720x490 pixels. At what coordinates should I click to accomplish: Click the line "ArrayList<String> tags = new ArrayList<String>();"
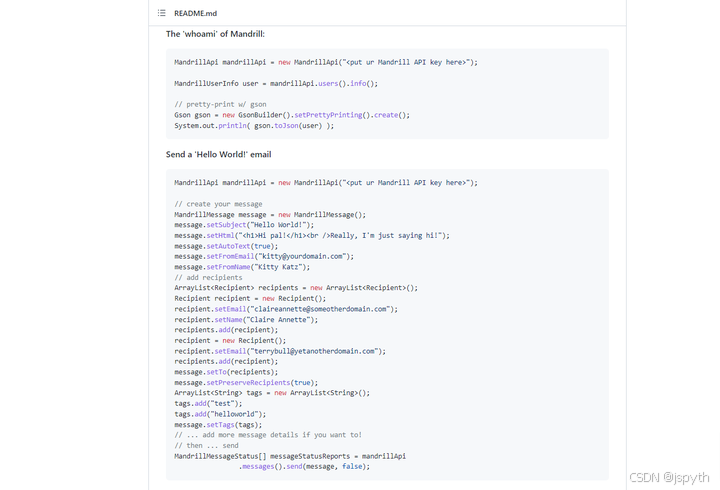click(272, 393)
